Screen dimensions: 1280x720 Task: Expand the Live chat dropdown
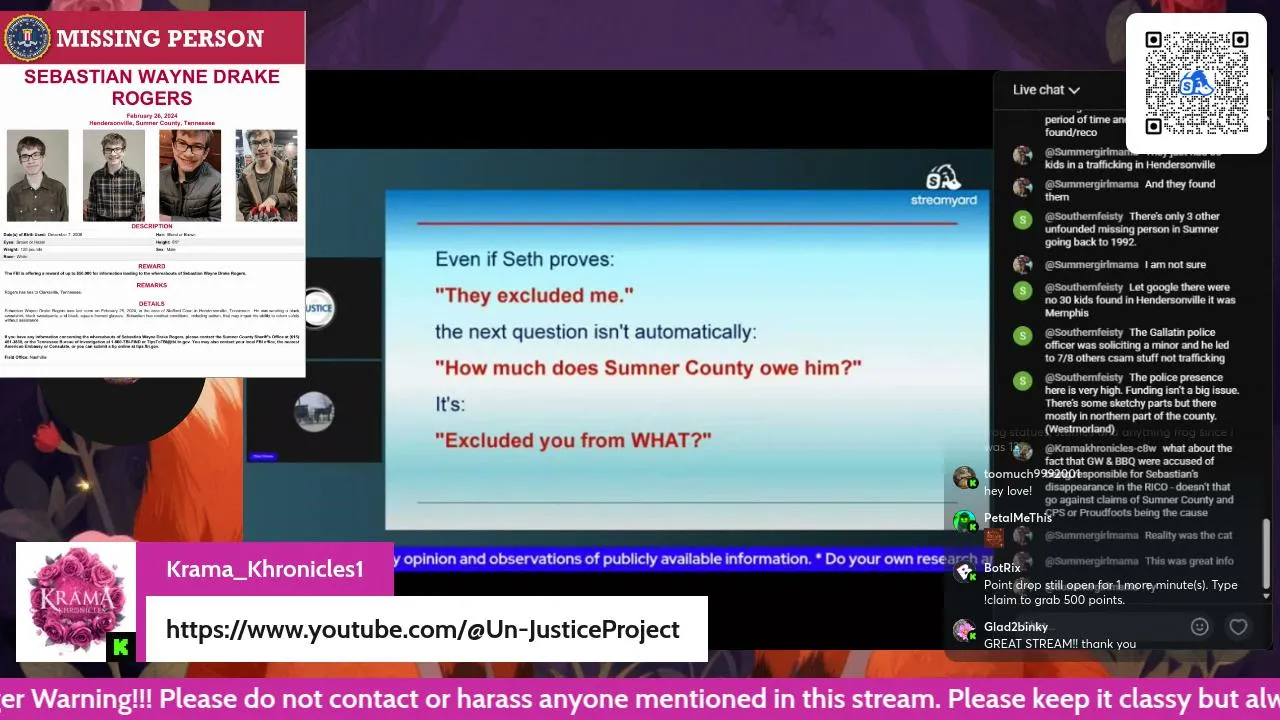click(x=1046, y=90)
